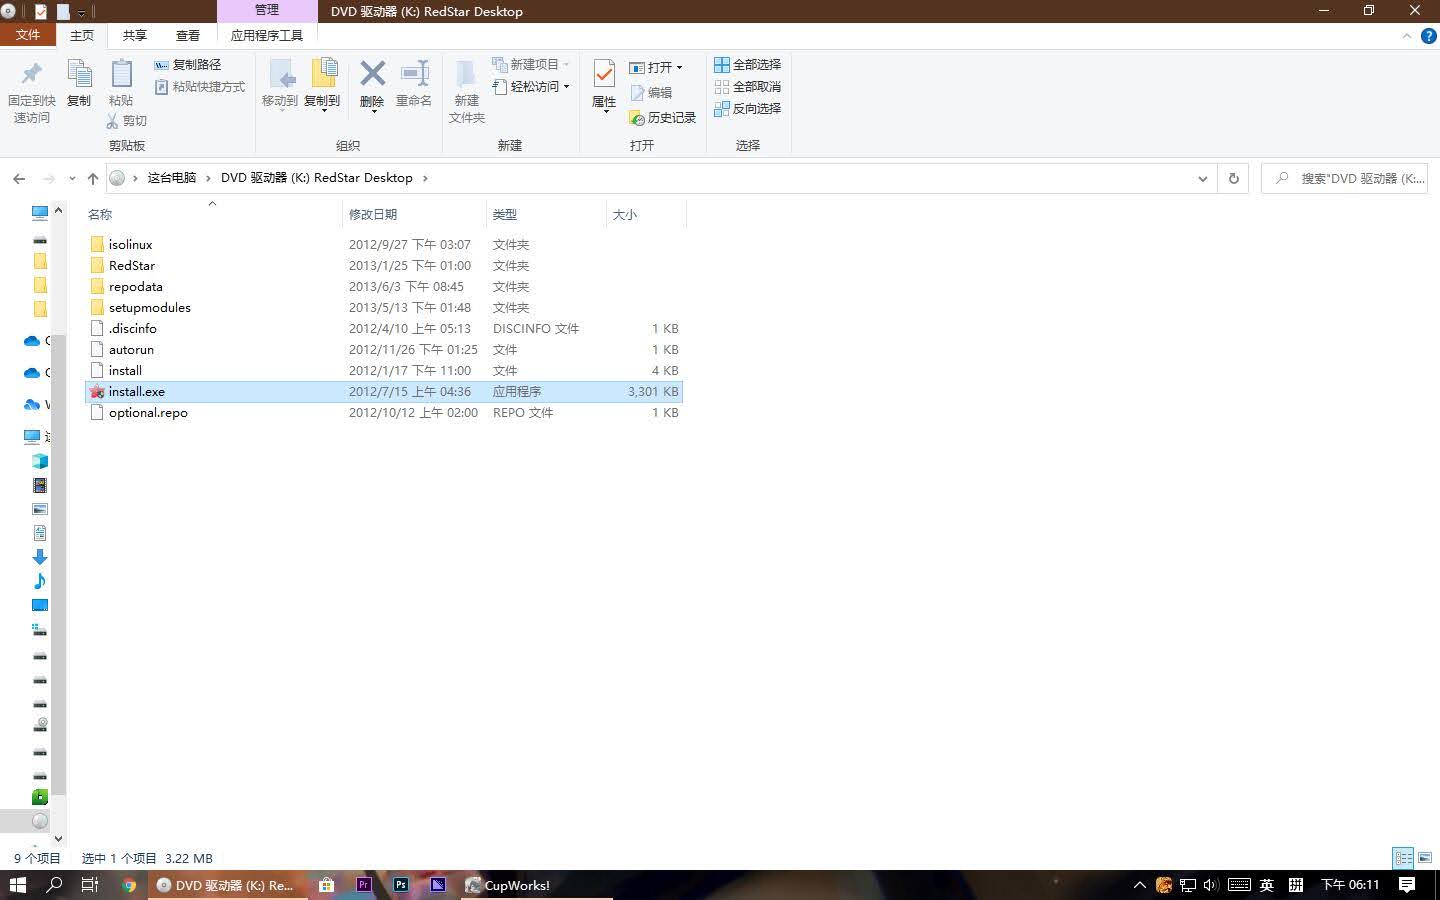
Task: Sort files by the Name column
Action: pyautogui.click(x=213, y=214)
